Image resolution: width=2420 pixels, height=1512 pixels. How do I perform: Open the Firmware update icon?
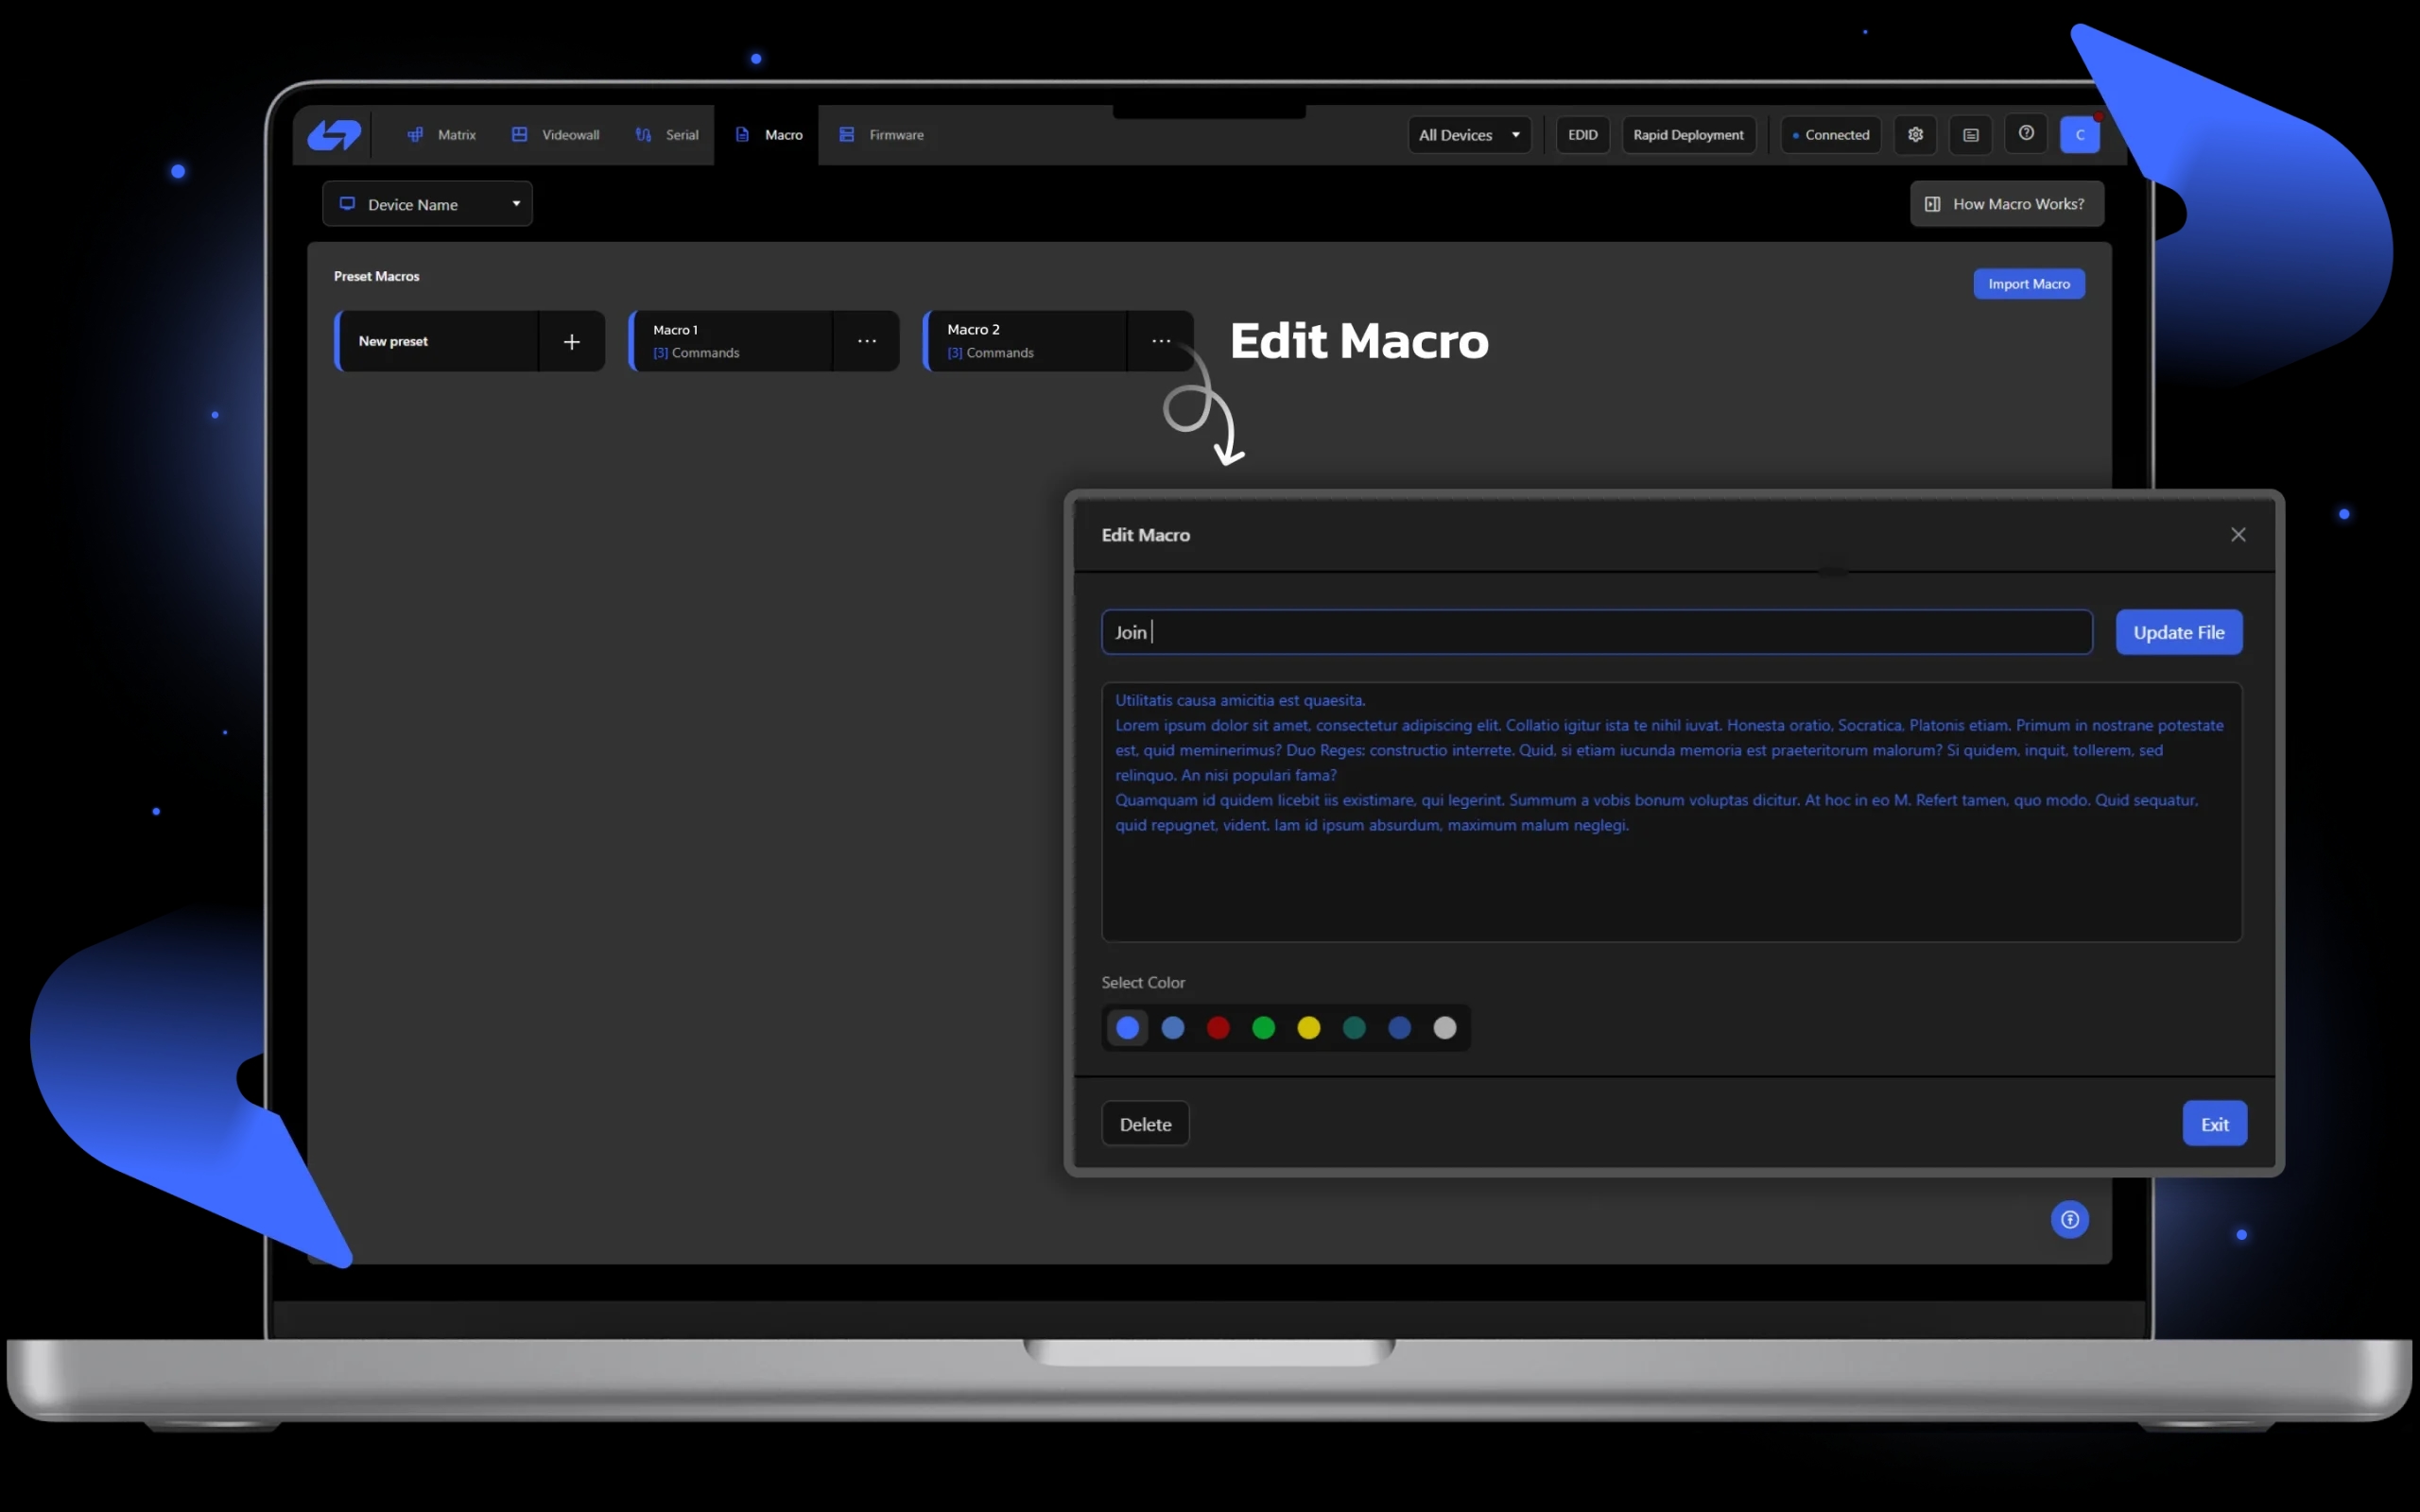(x=846, y=134)
